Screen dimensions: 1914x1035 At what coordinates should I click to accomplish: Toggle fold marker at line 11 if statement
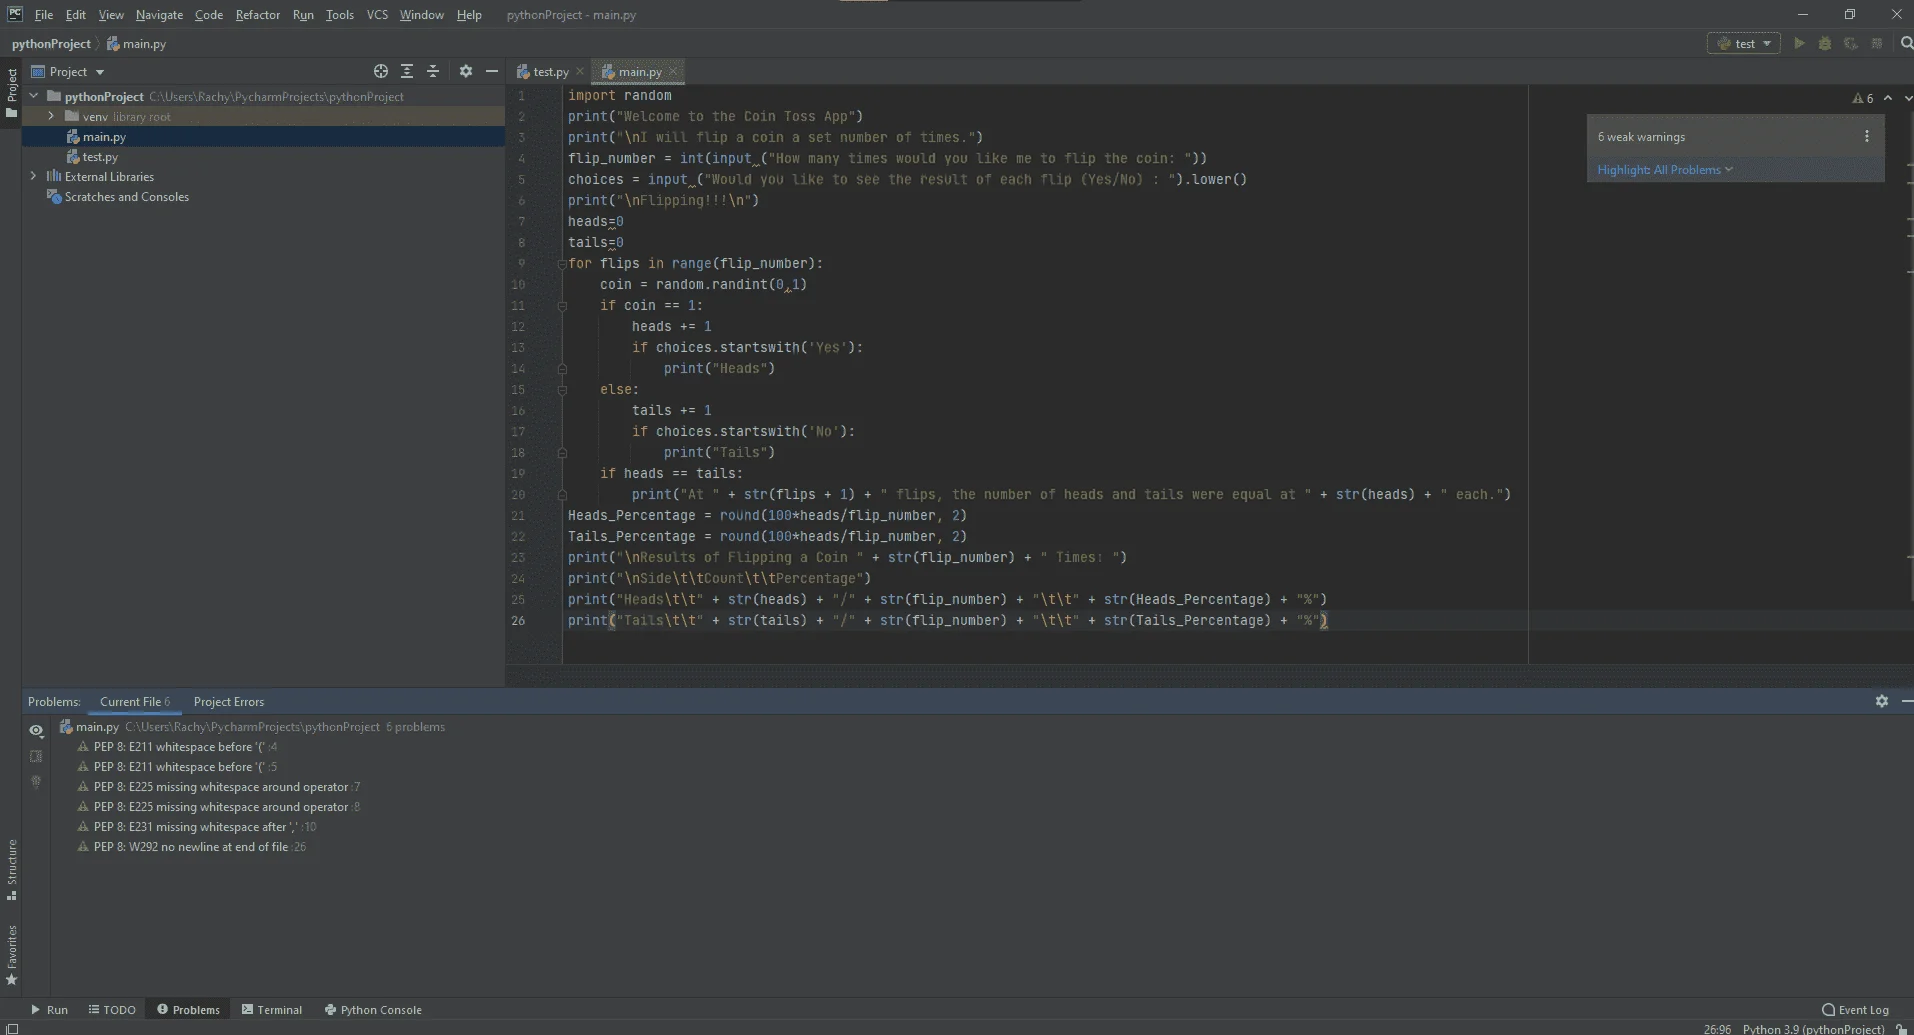point(562,306)
